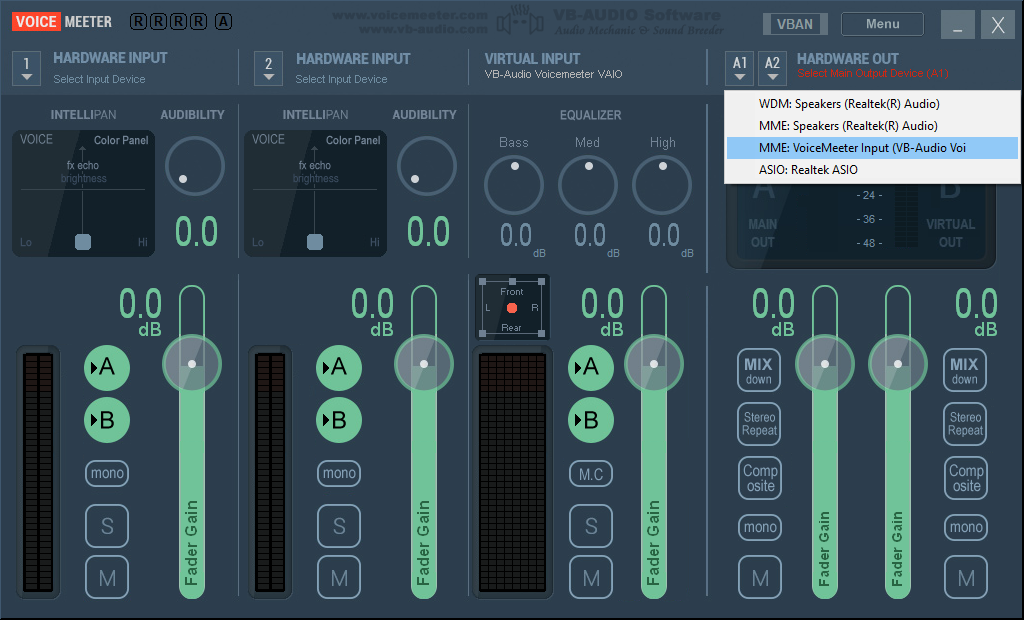Choose MME: Speakers (Realtek(R) Audio)
Screen dimensions: 1024x620
872,125
